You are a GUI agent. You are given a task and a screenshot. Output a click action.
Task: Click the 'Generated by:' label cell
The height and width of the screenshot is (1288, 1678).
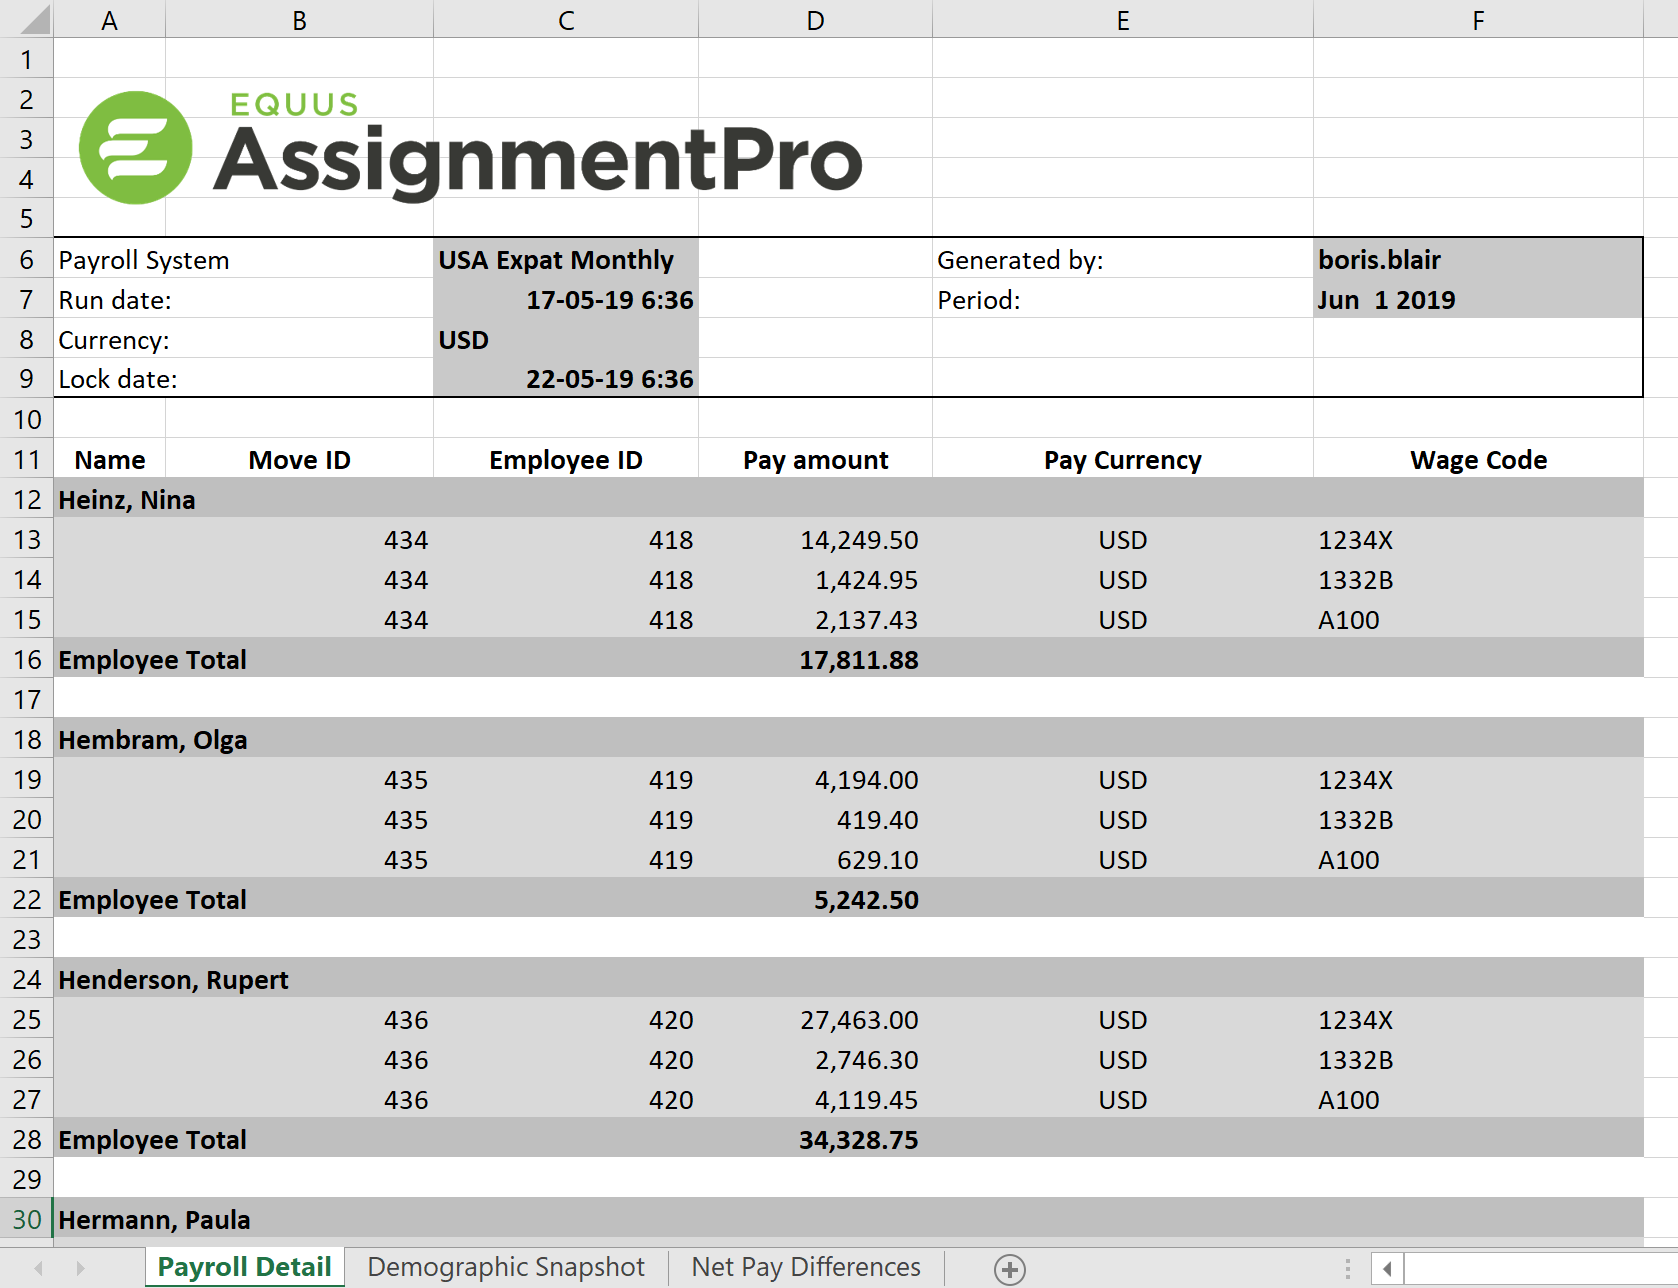point(1123,259)
